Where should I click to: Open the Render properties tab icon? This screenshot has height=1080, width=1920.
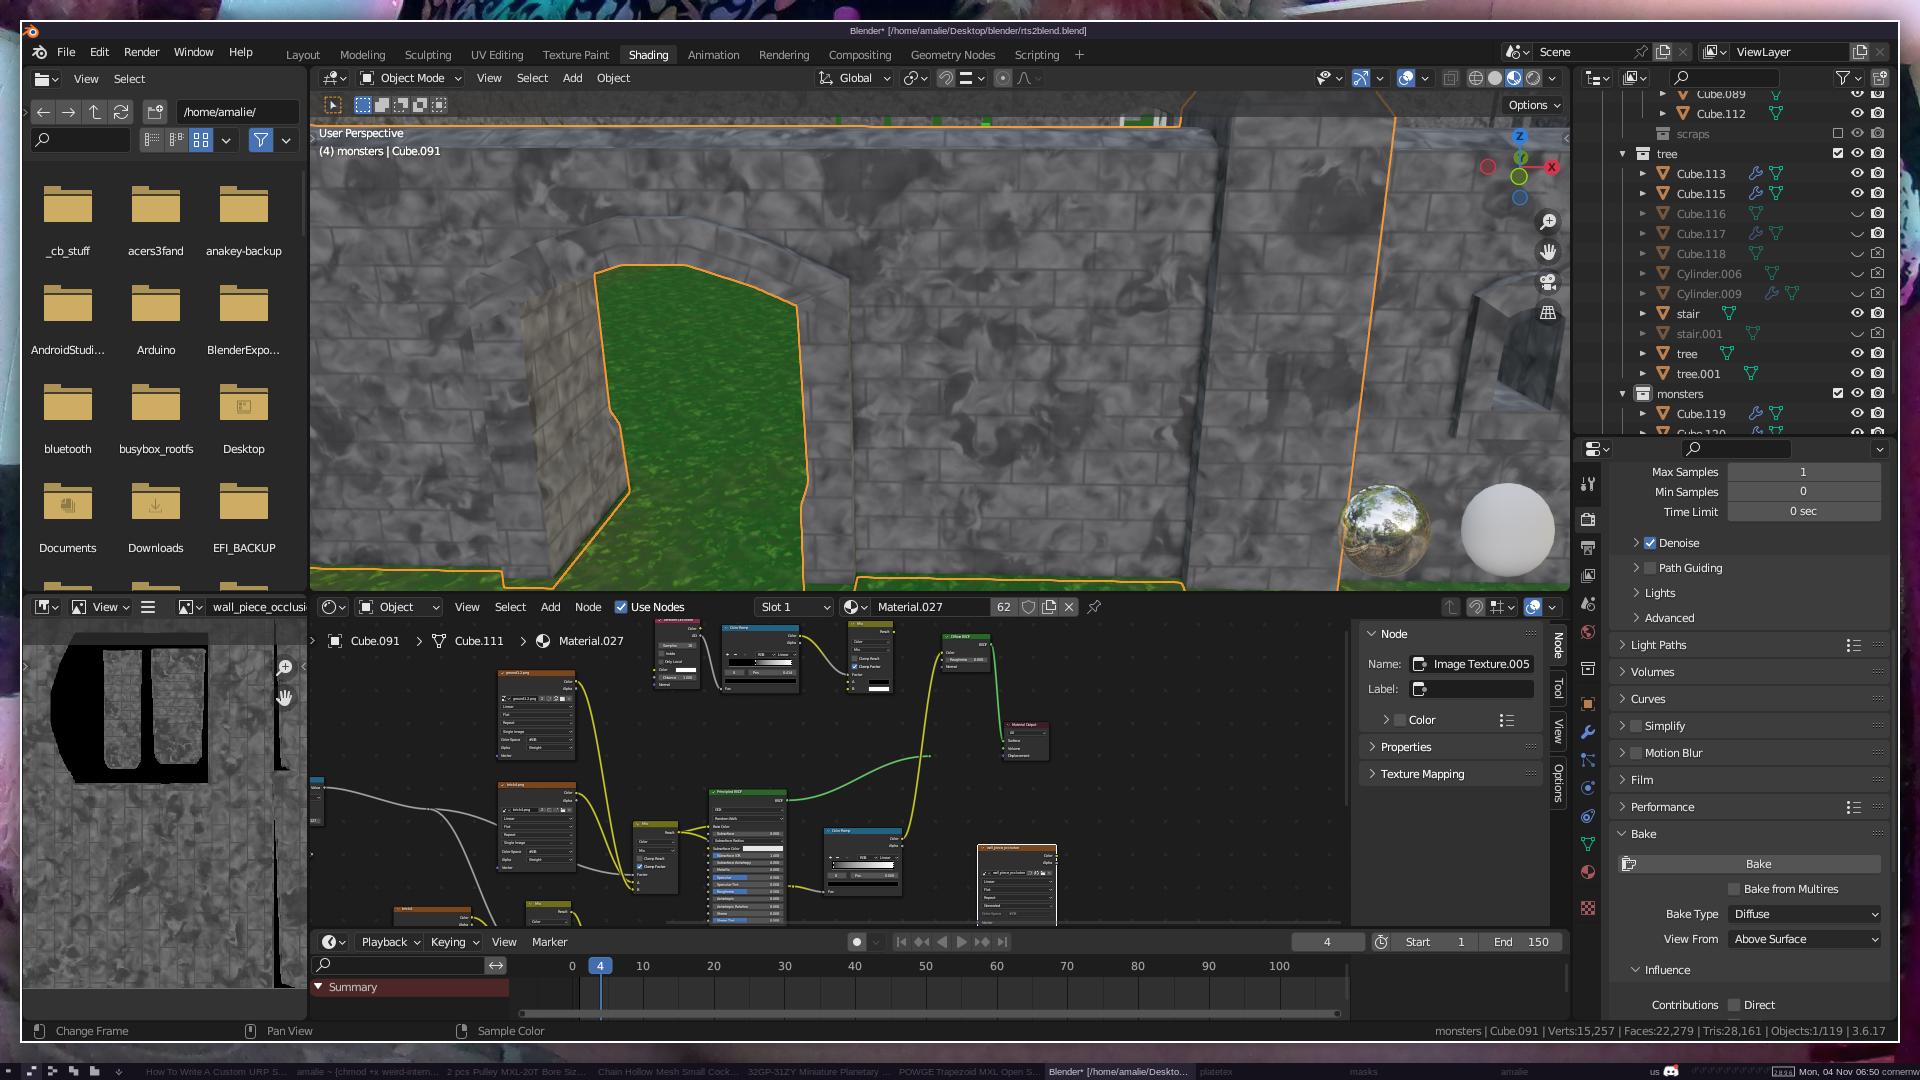(x=1588, y=519)
